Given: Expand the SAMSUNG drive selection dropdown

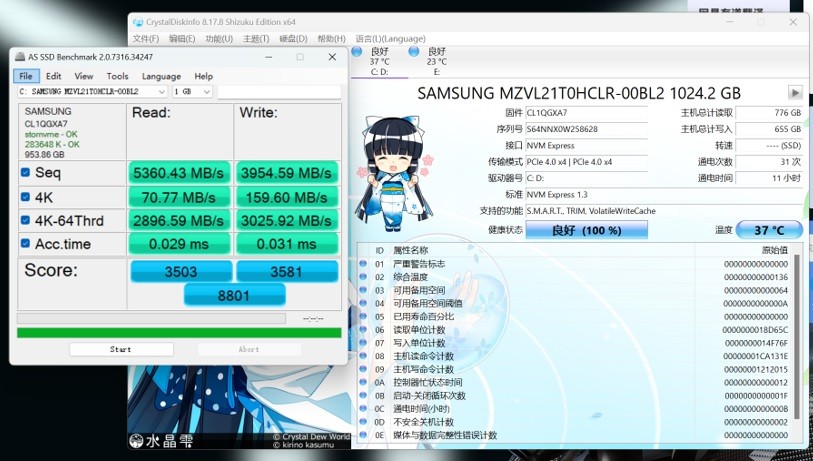Looking at the screenshot, I should (162, 92).
